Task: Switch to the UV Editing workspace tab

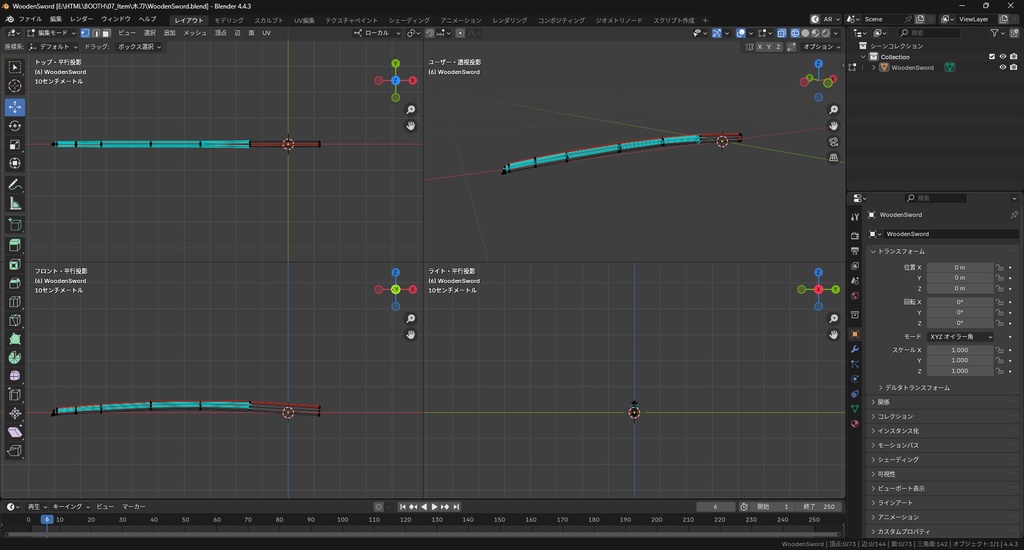Action: click(304, 20)
